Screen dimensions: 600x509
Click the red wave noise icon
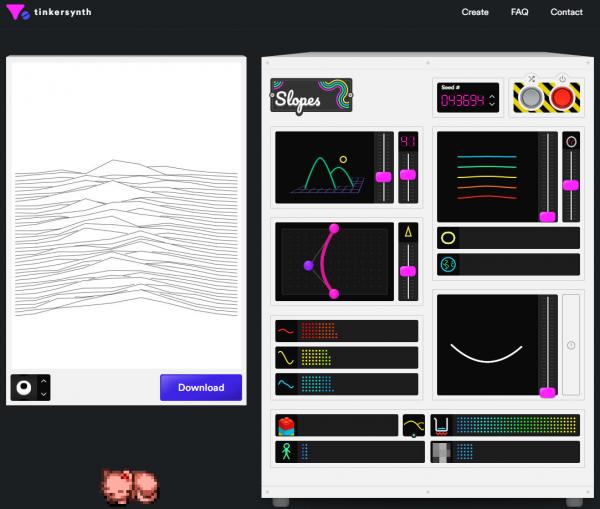click(x=286, y=331)
